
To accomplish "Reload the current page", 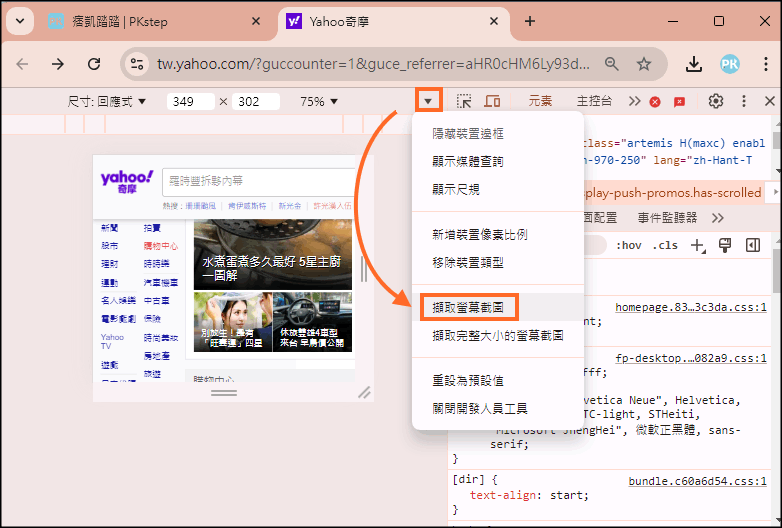I will pos(94,64).
